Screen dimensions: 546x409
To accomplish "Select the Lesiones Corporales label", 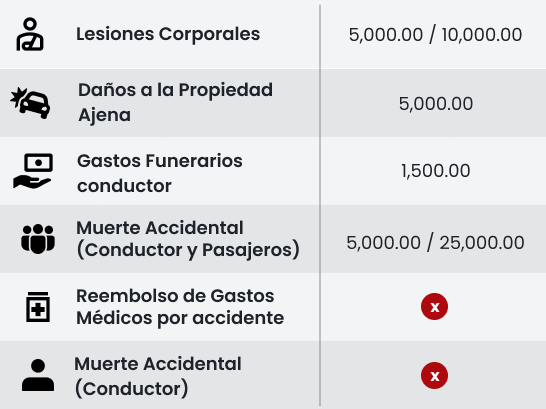I will point(168,34).
